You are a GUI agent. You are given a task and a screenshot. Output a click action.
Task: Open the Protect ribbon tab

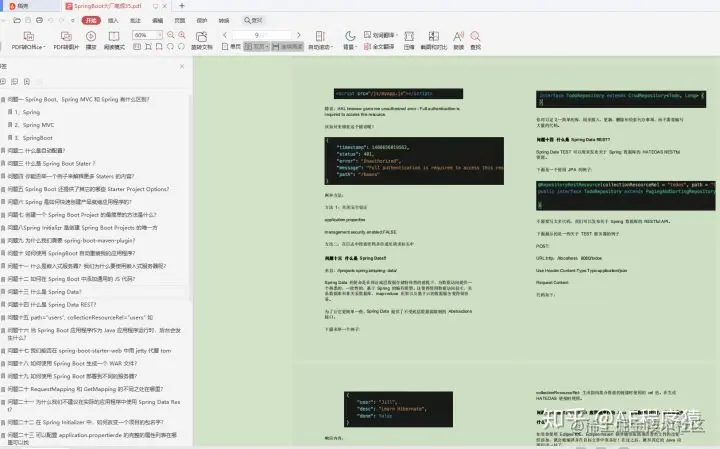(202, 20)
